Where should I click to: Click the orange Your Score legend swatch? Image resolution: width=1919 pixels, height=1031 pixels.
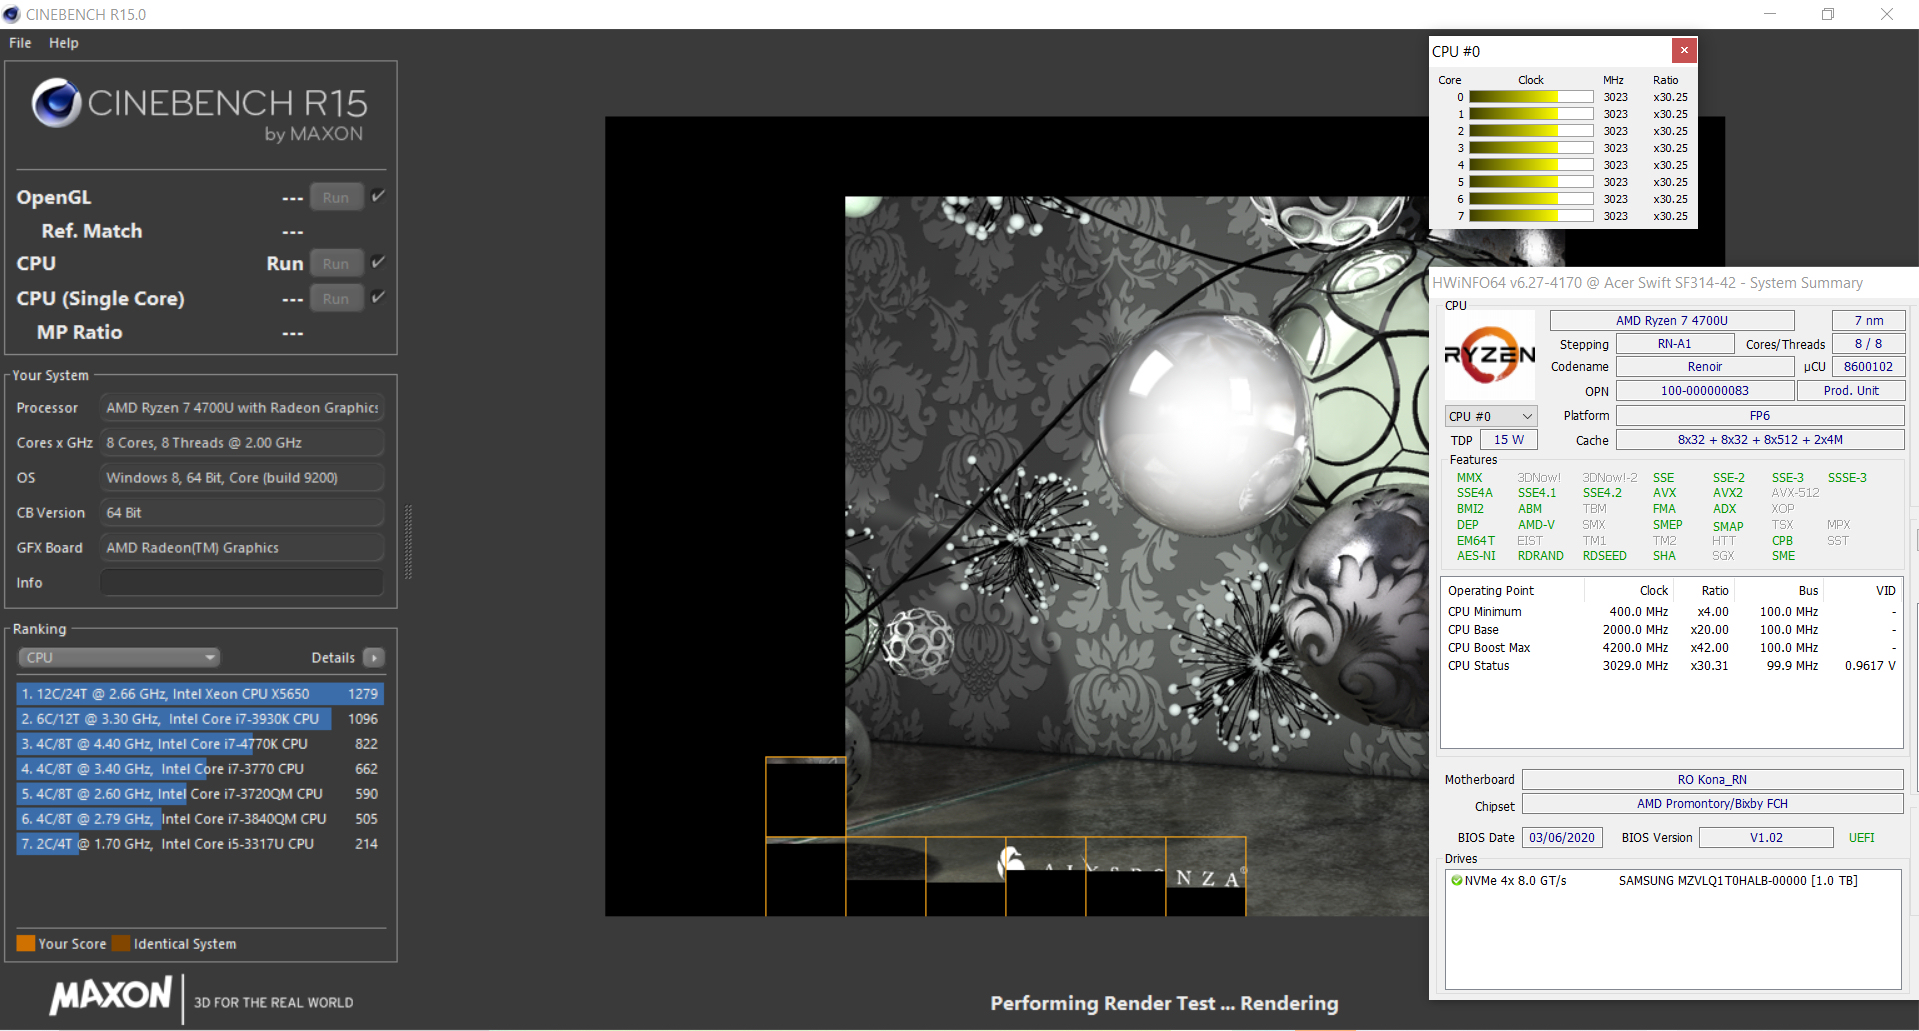[x=26, y=943]
